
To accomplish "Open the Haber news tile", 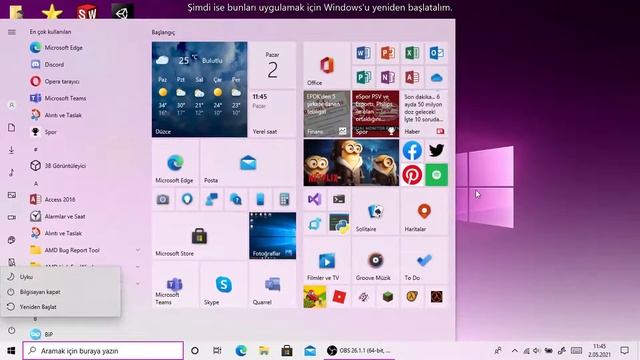I will click(x=424, y=114).
